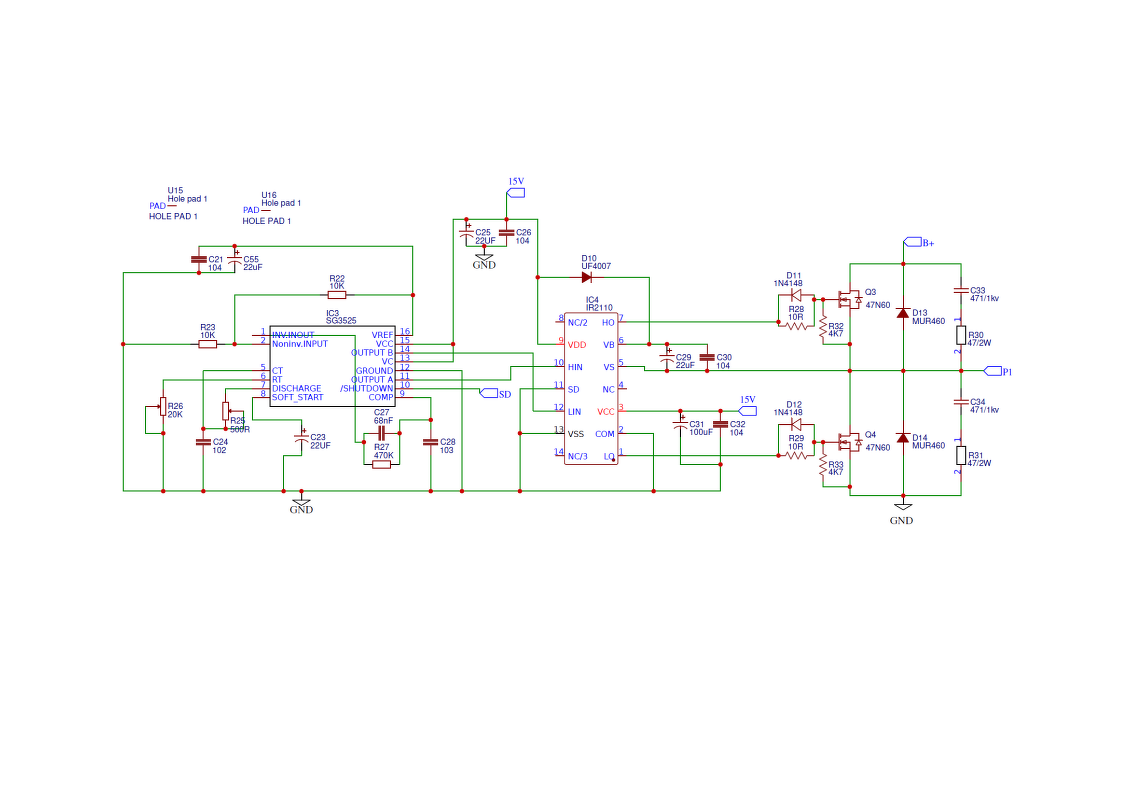The image size is (1122, 793).
Task: Select the C27 68nF capacitor symbol
Action: pos(381,433)
